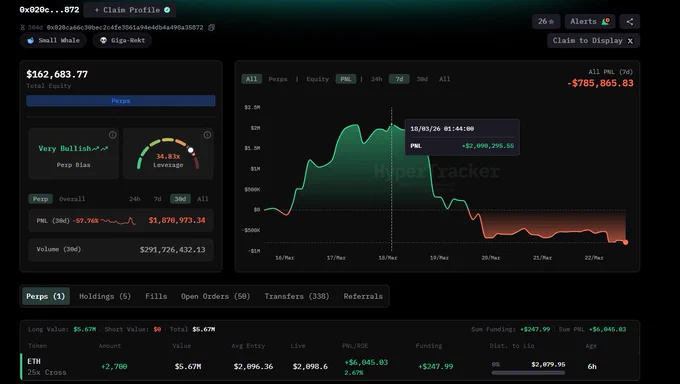View the Transfers (338) tab
The image size is (680, 384).
(x=297, y=296)
